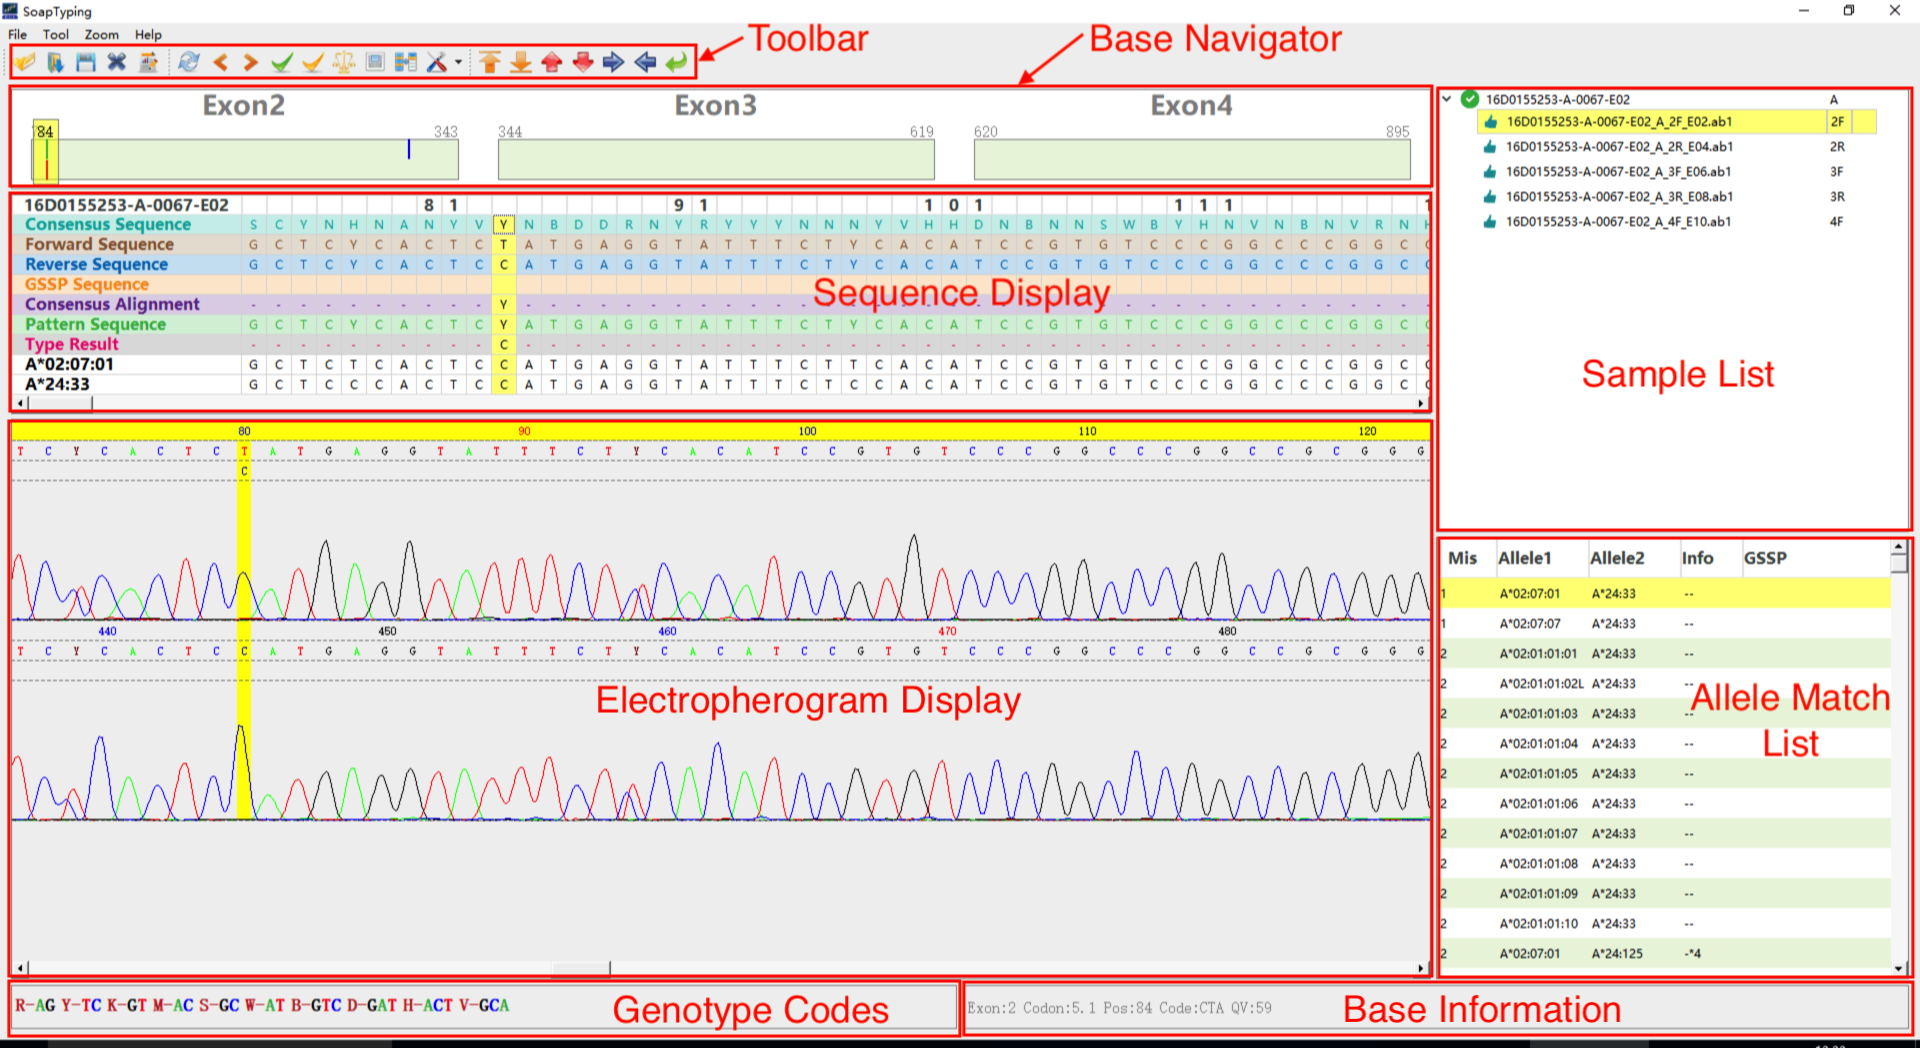Click the blue mismatch marker in Exon2 bar
Image resolution: width=1920 pixels, height=1048 pixels.
click(408, 149)
